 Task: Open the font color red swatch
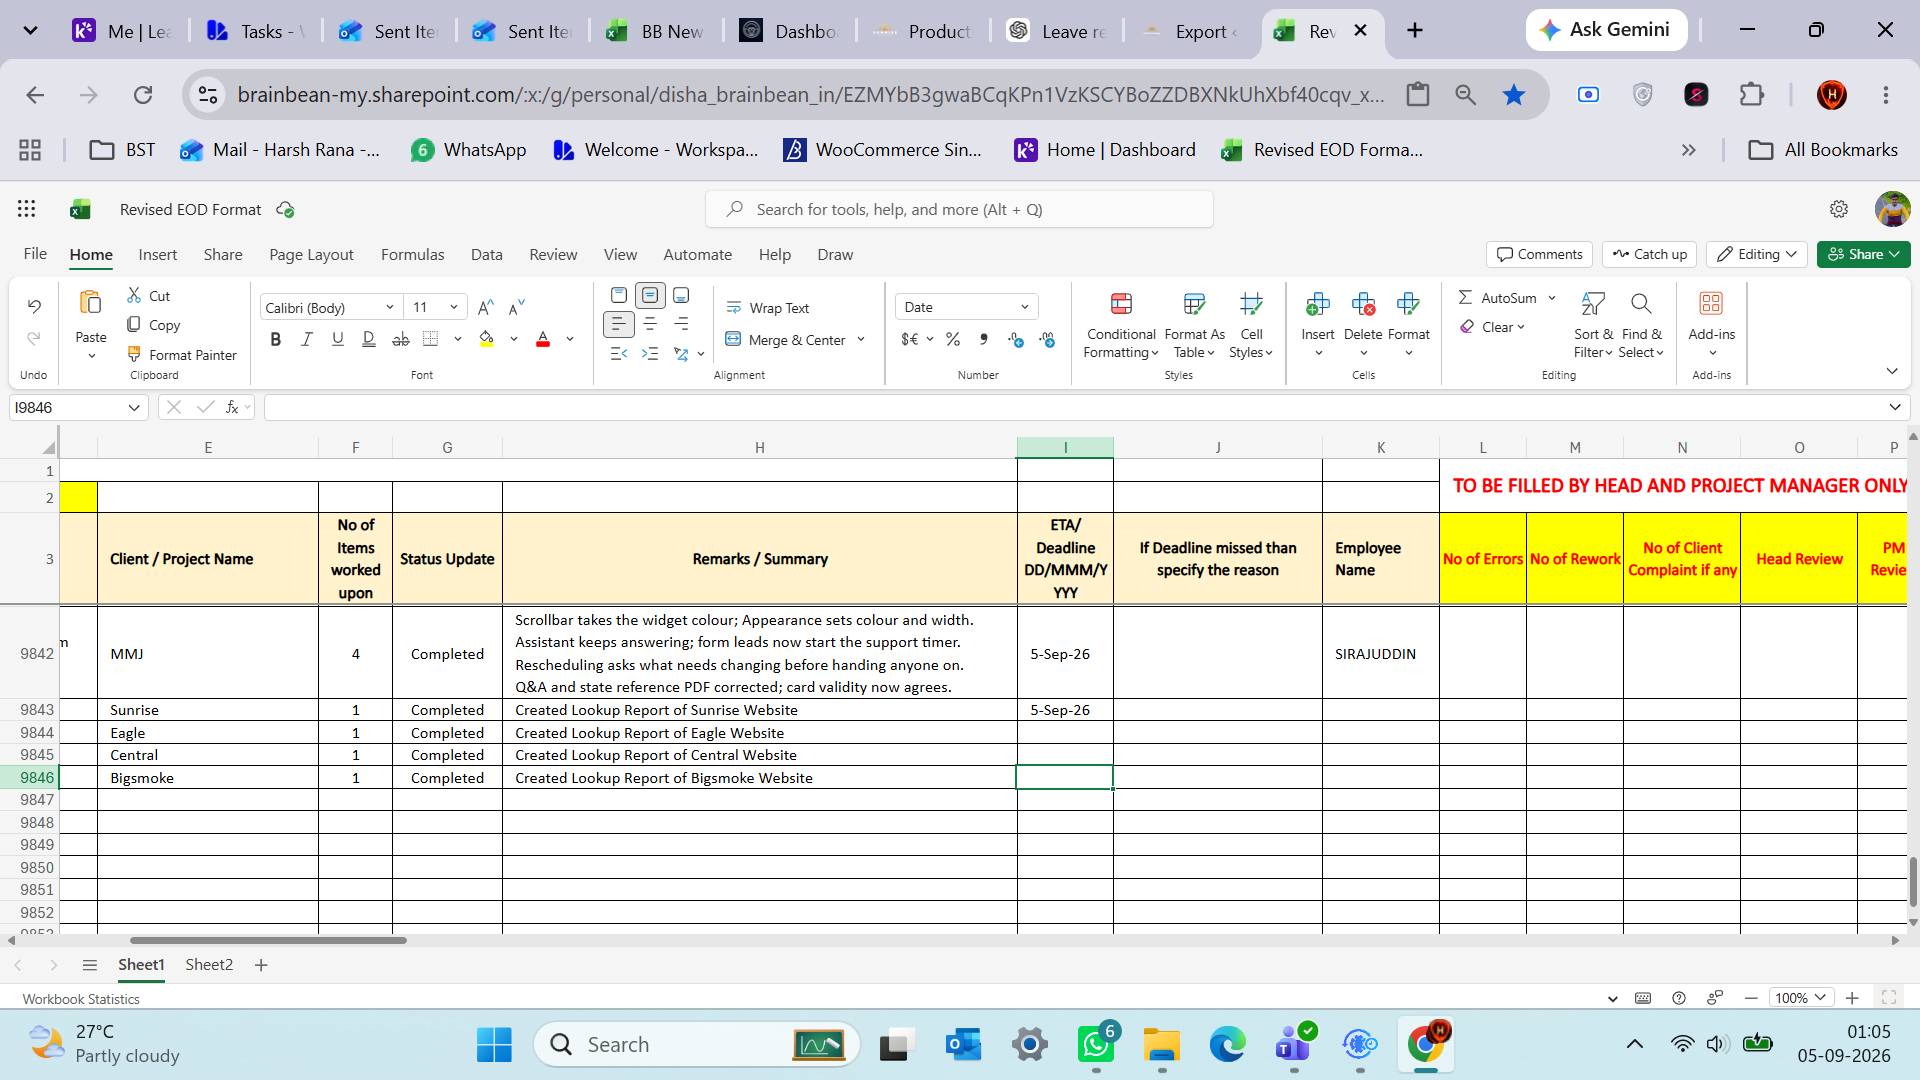tap(543, 340)
